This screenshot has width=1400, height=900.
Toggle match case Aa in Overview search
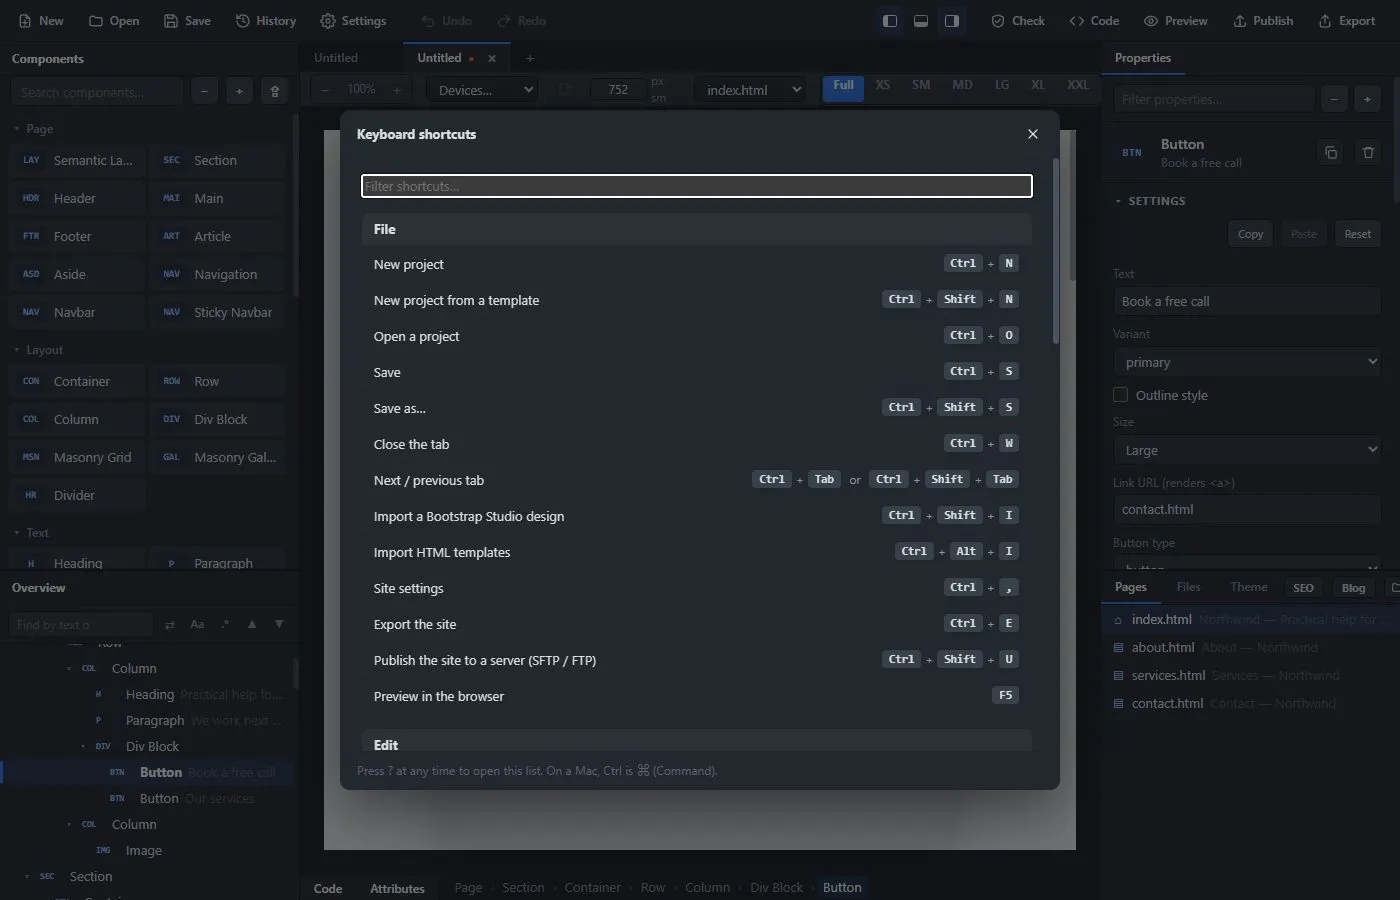coord(197,624)
